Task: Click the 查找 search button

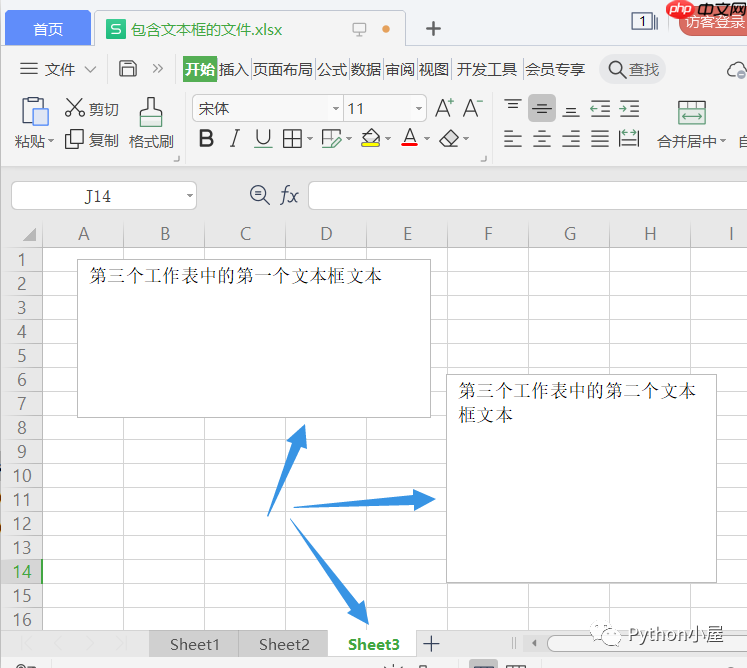Action: pos(633,69)
